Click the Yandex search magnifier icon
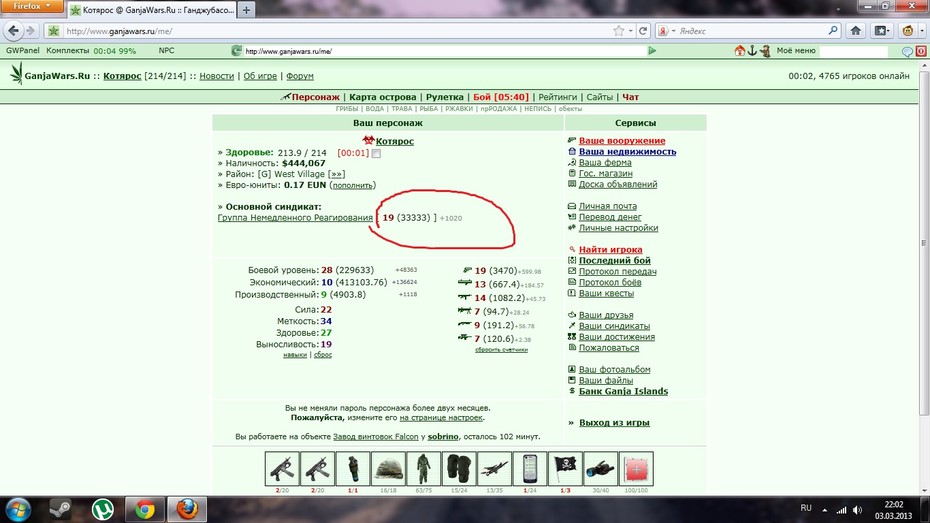The height and width of the screenshot is (523, 930). (833, 30)
